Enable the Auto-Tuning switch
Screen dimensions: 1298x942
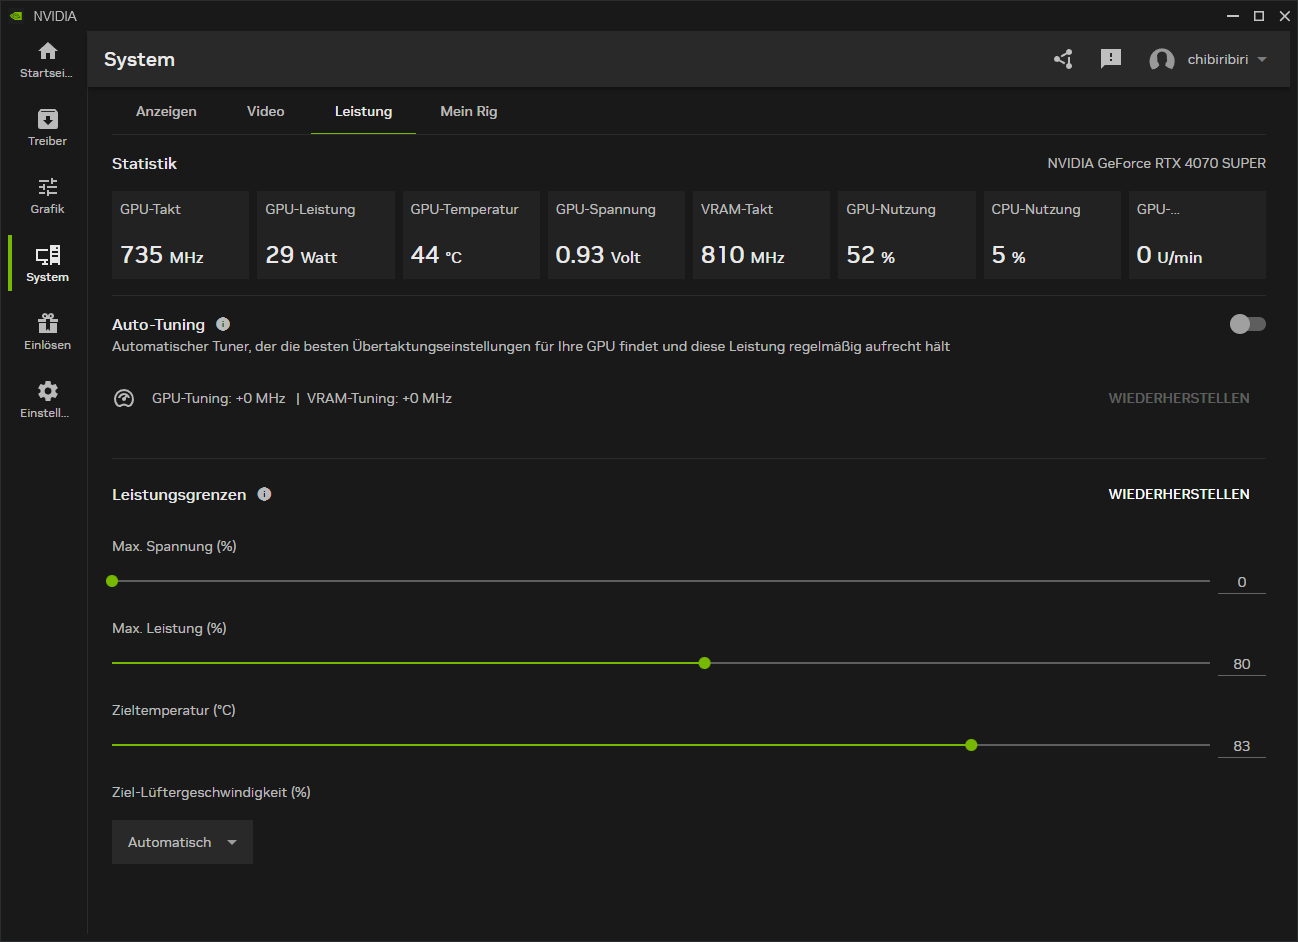[x=1247, y=324]
